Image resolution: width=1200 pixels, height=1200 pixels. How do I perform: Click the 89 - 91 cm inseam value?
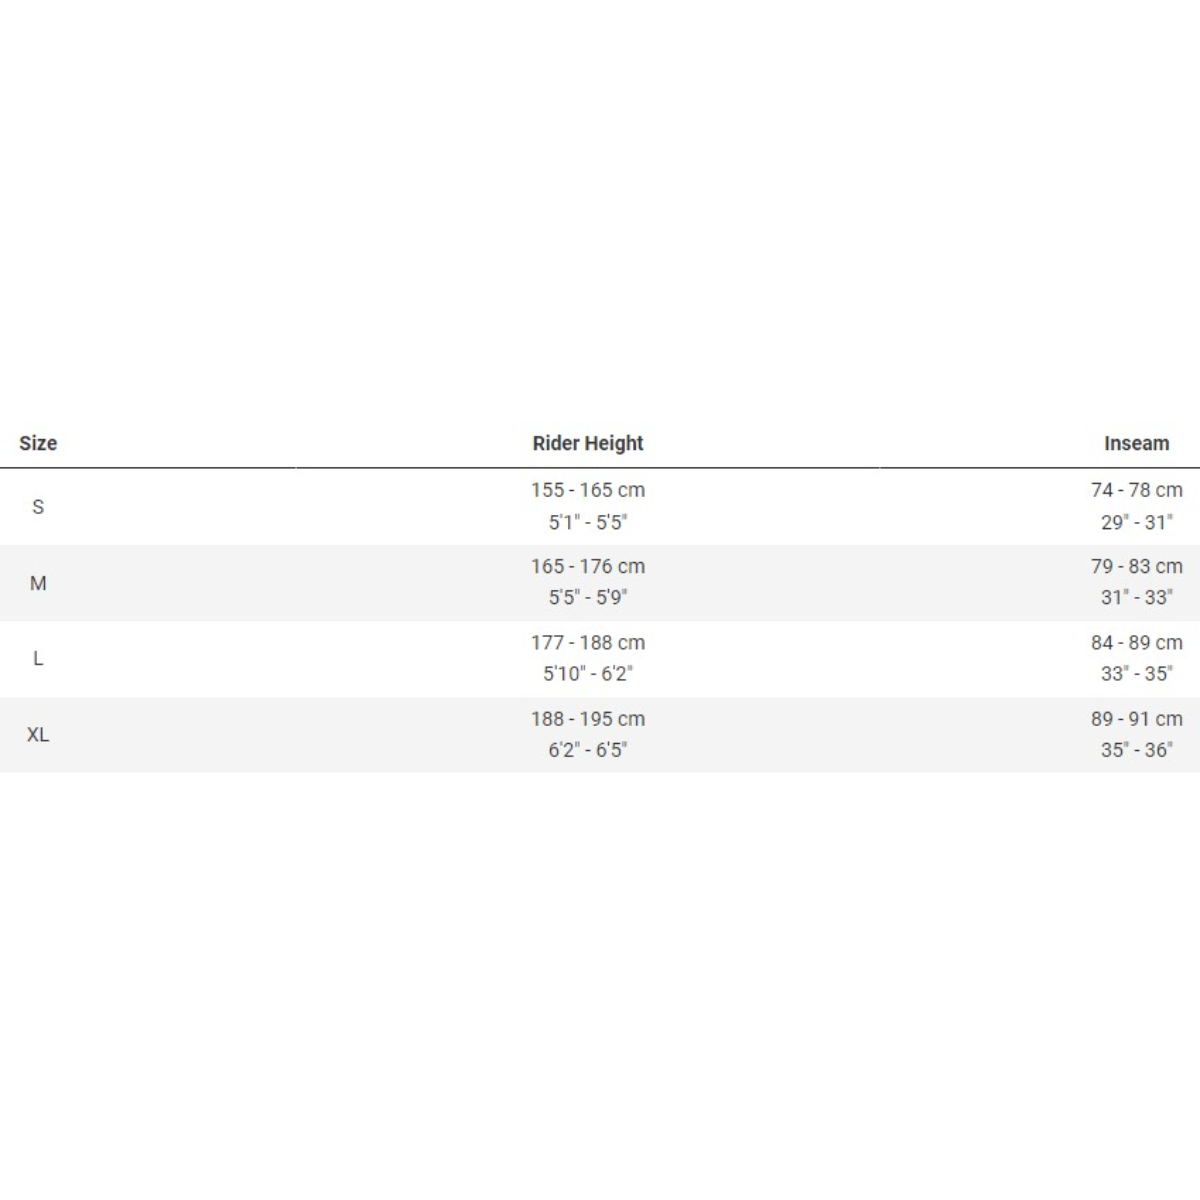(1136, 718)
